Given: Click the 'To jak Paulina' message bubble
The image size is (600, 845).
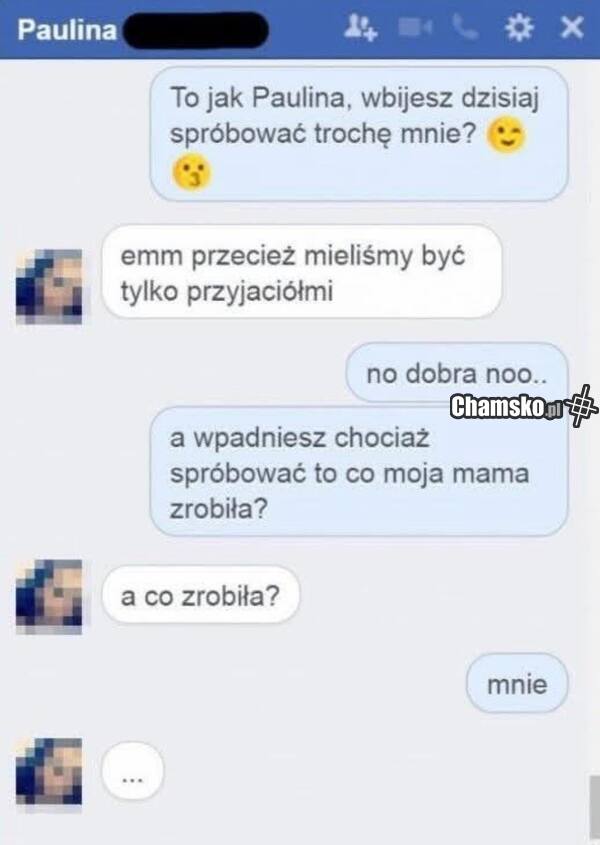Looking at the screenshot, I should pos(359,134).
